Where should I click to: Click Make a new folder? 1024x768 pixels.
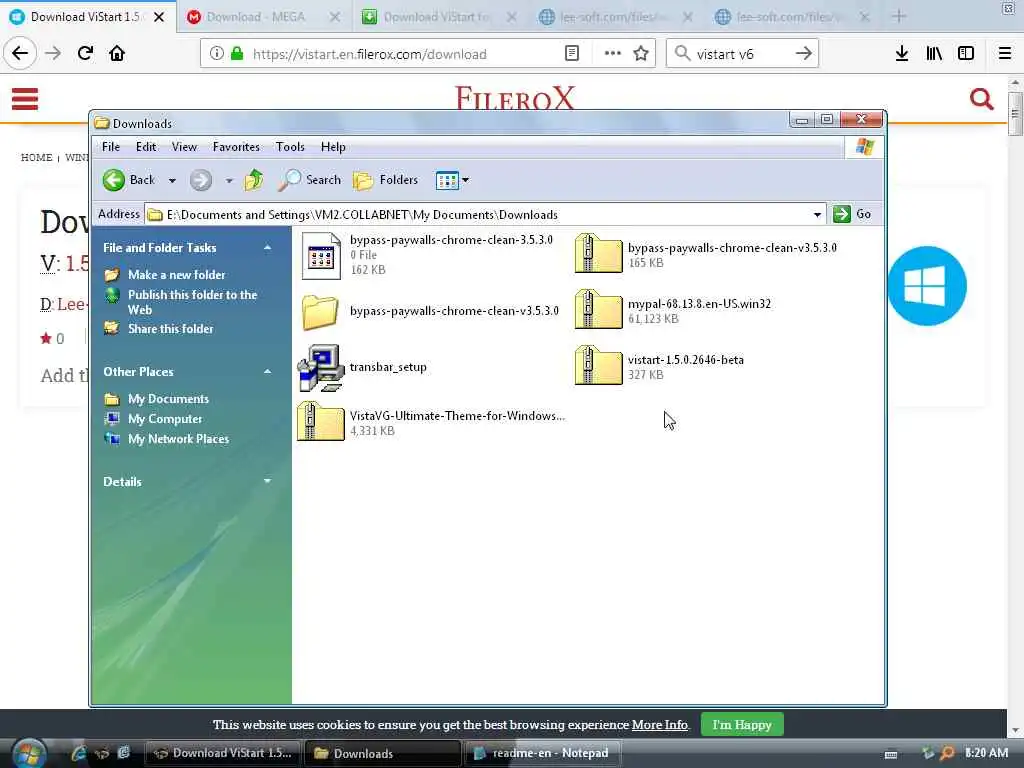point(176,275)
